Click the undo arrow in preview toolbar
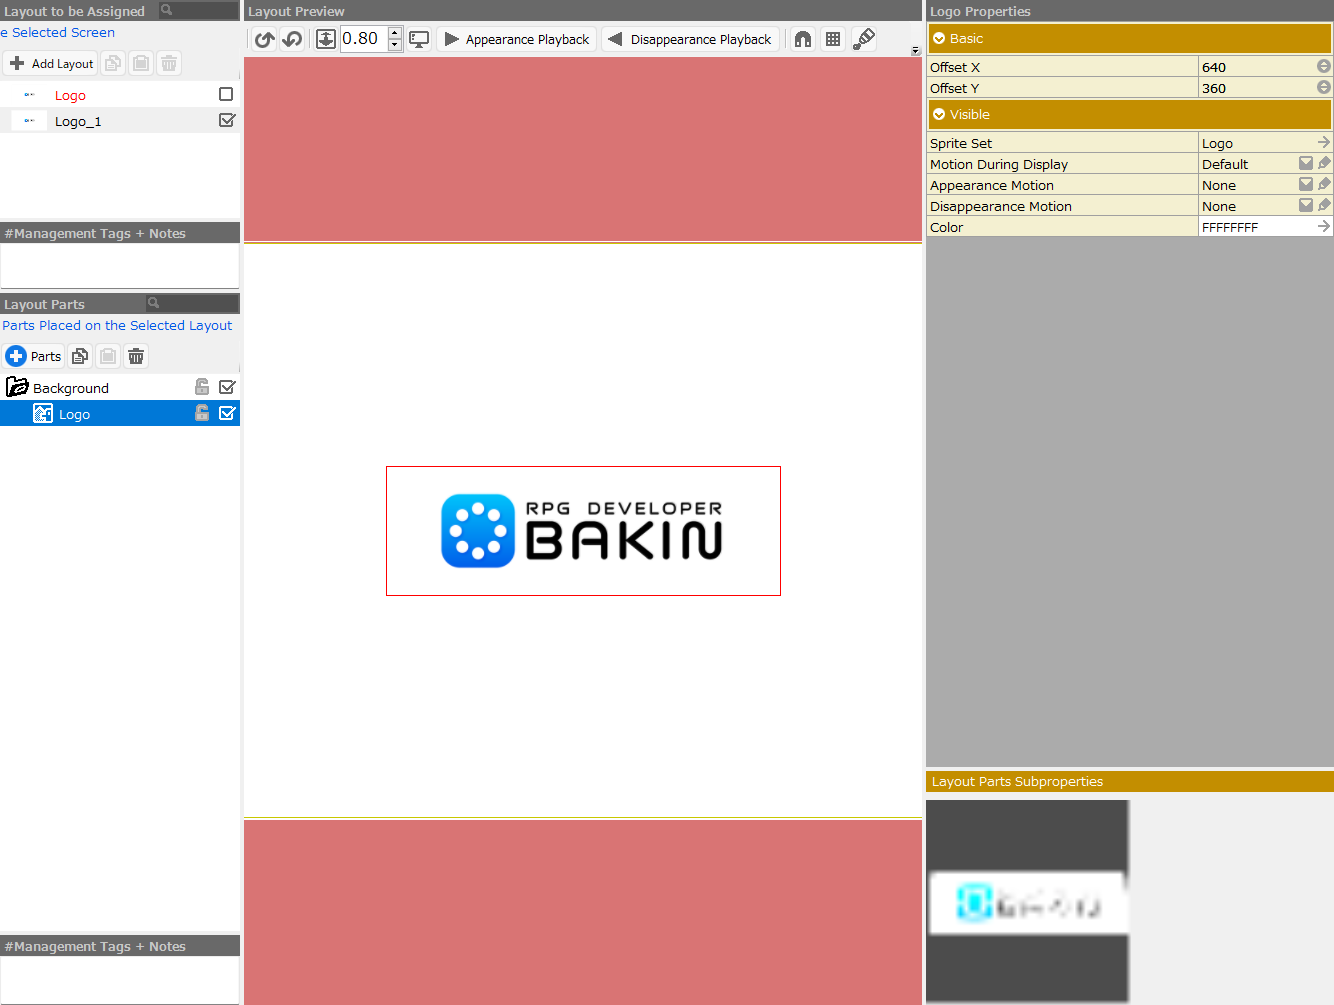Screen dimensions: 1334x1005 tap(264, 39)
